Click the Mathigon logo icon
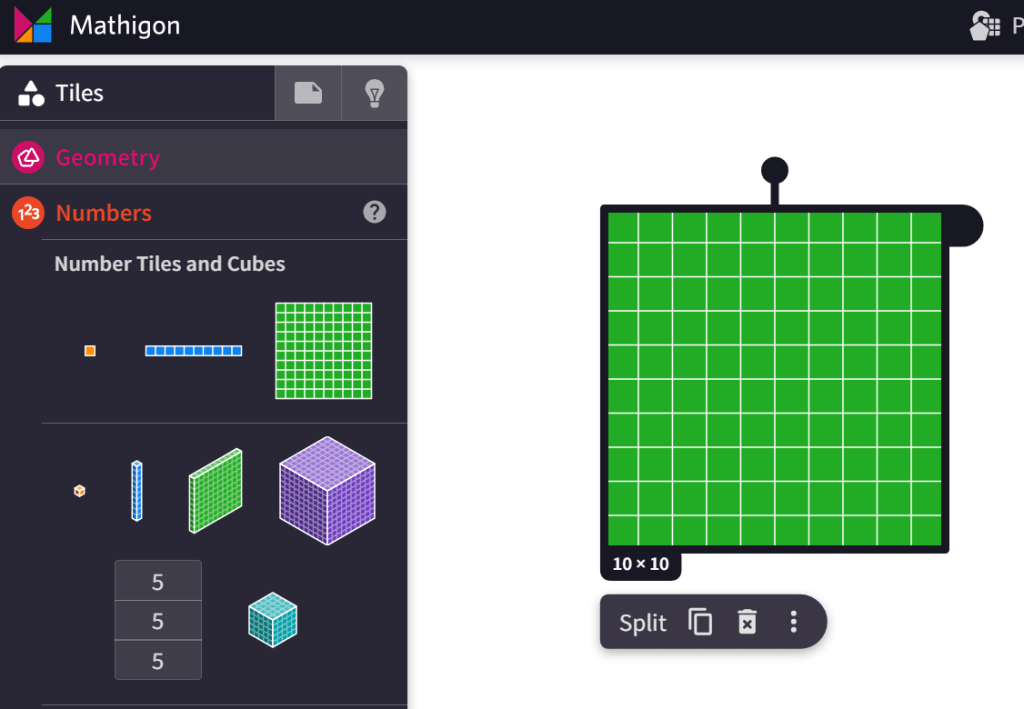1024x709 pixels. 33,25
